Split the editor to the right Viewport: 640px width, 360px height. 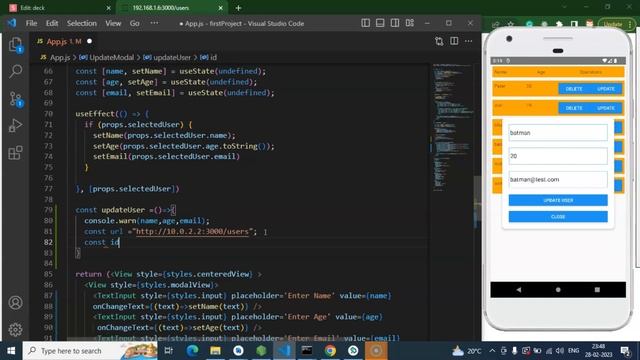click(x=454, y=41)
